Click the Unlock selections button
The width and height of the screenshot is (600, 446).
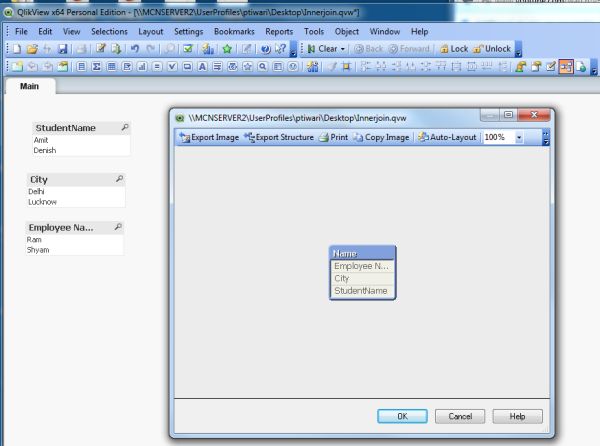tap(492, 49)
